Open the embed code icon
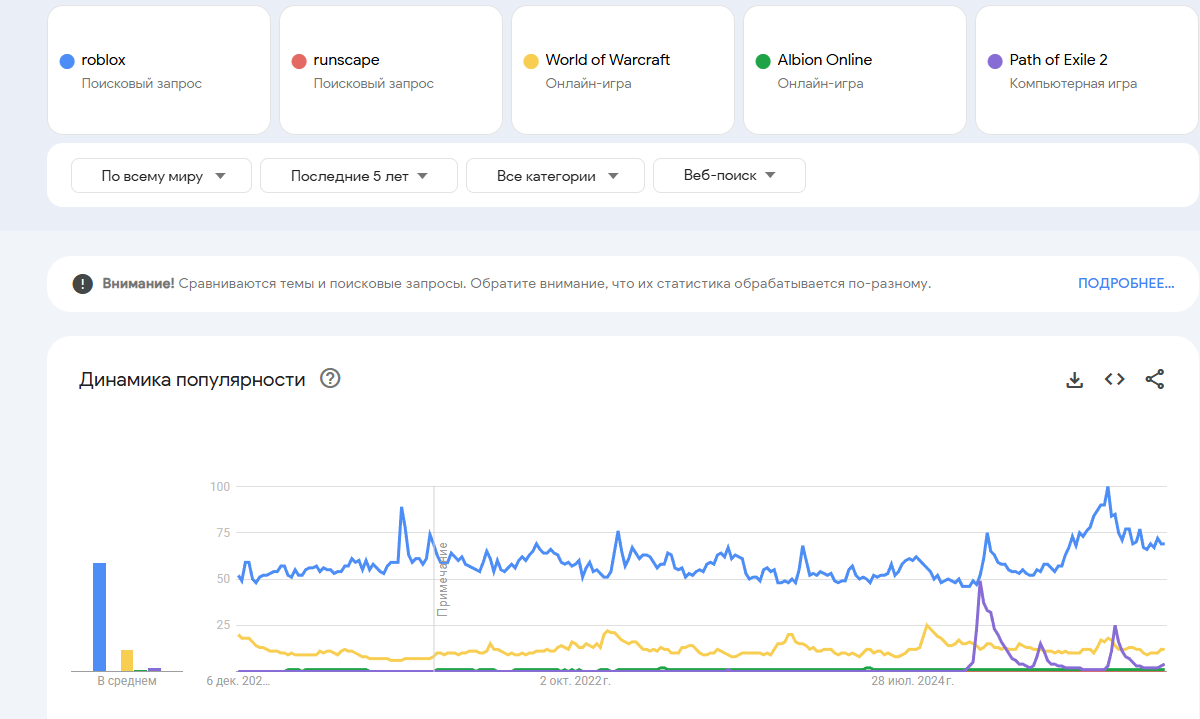Viewport: 1200px width, 719px height. tap(1114, 379)
